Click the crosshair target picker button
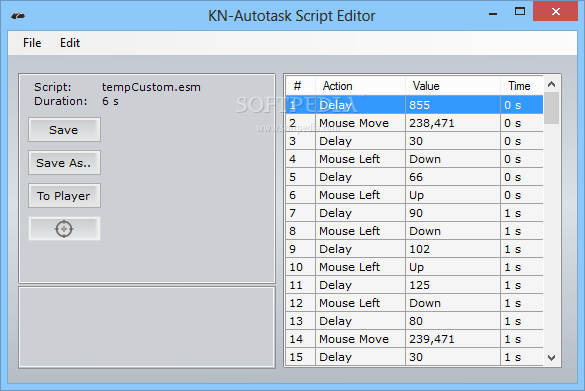Screen dimensions: 585x391 tap(64, 229)
